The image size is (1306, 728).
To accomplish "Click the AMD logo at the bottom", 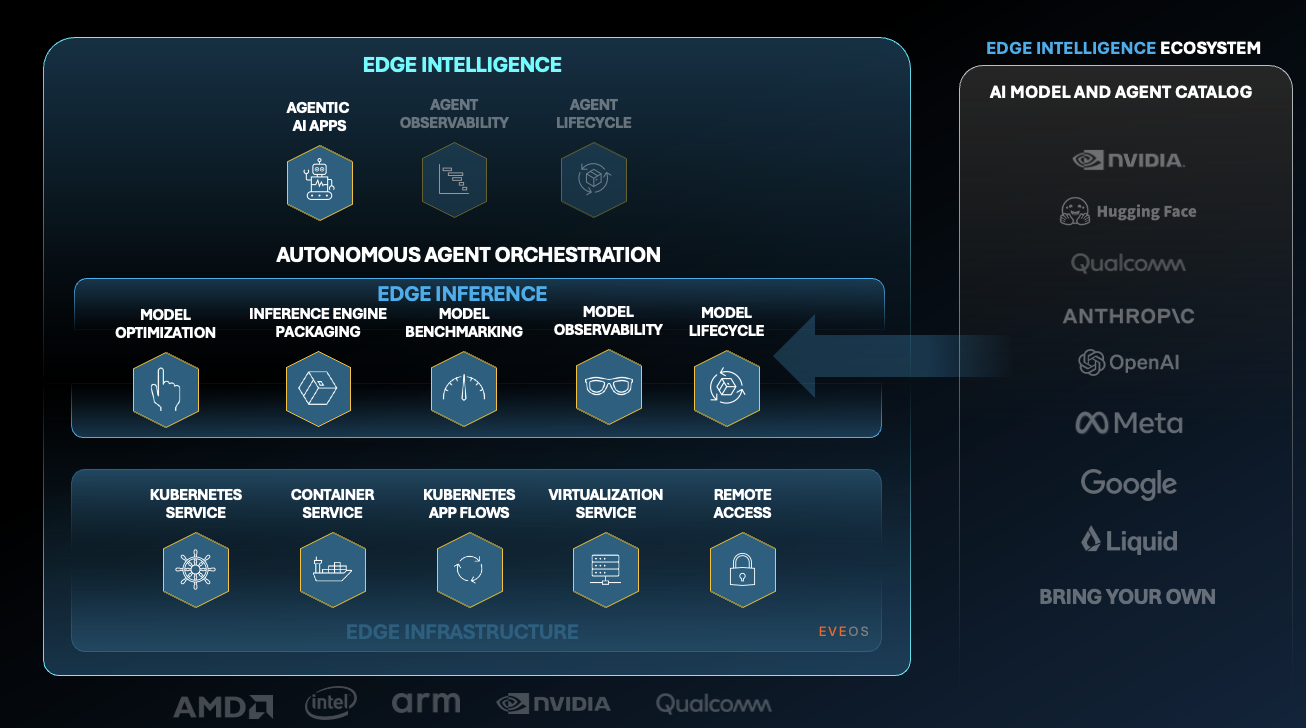I will coord(223,705).
